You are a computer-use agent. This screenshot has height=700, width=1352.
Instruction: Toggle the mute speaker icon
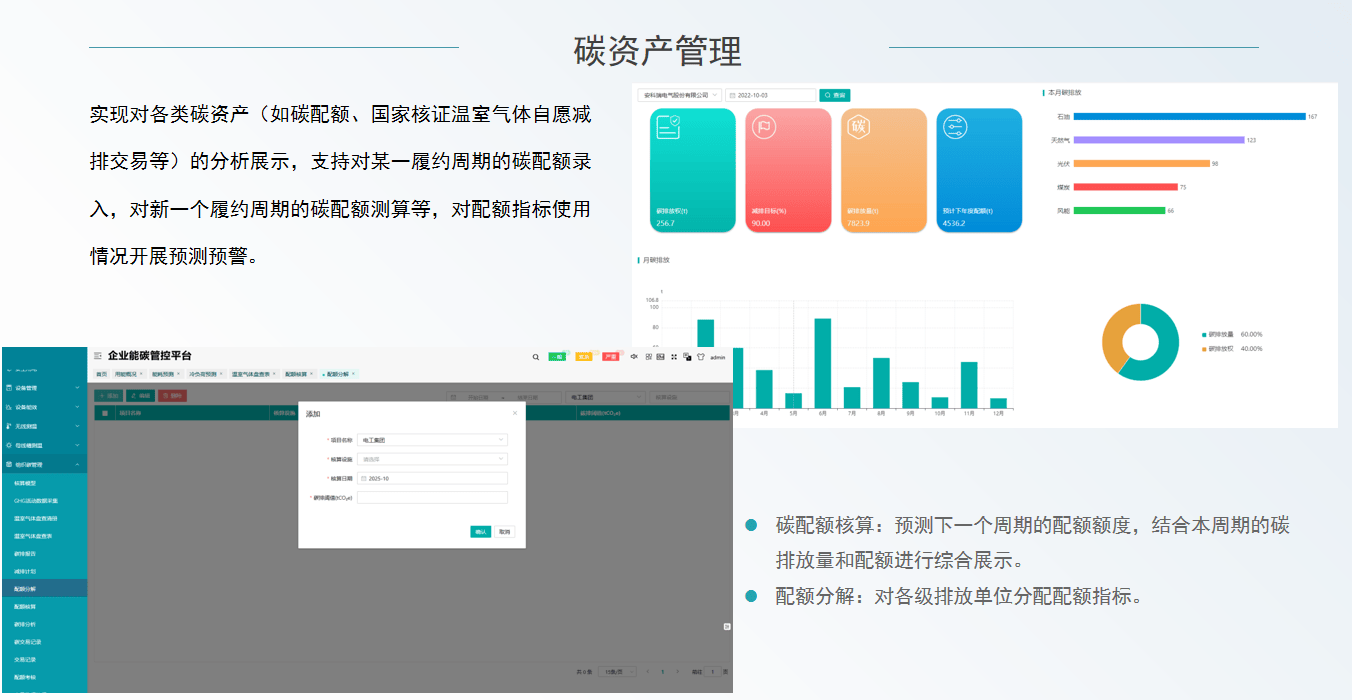(634, 356)
